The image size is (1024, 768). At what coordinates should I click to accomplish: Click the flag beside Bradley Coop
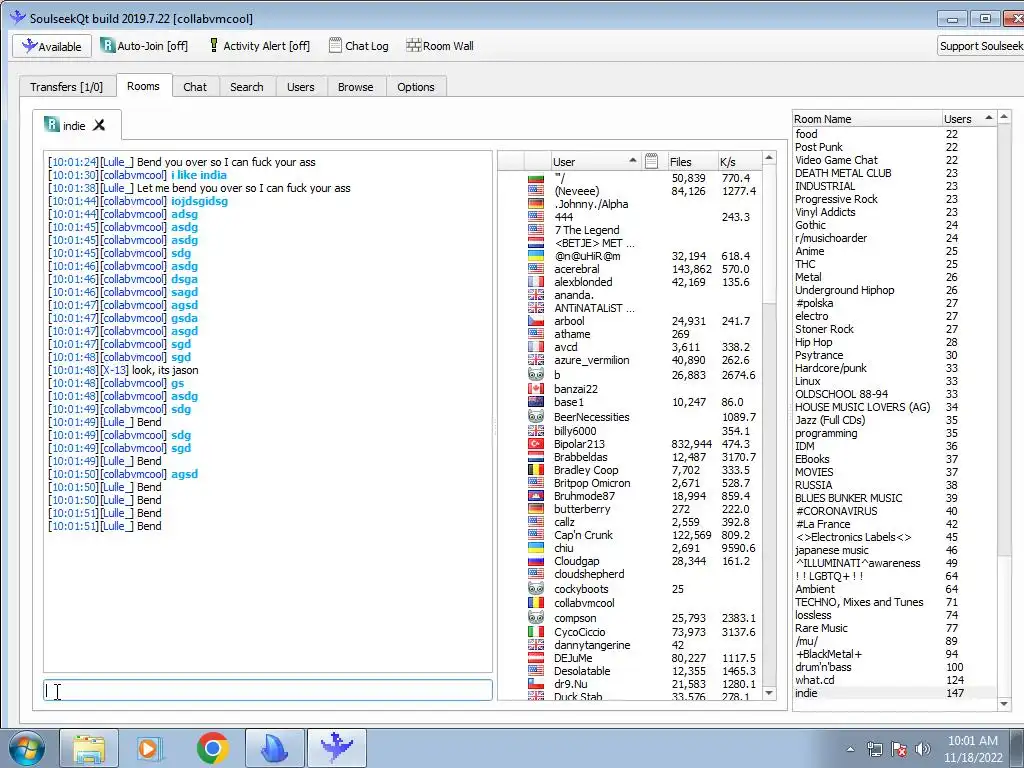(536, 470)
